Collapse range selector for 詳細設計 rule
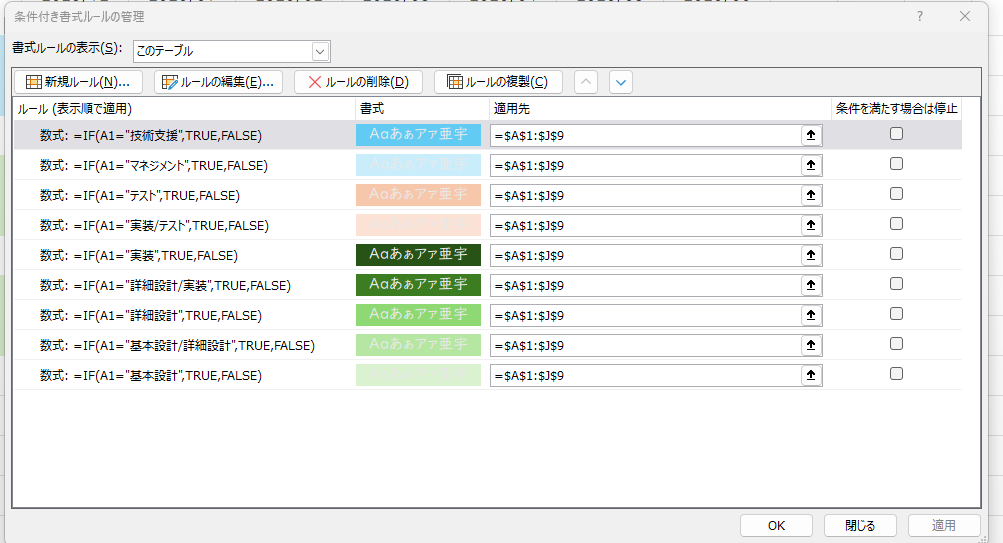The image size is (1003, 543). tap(811, 316)
